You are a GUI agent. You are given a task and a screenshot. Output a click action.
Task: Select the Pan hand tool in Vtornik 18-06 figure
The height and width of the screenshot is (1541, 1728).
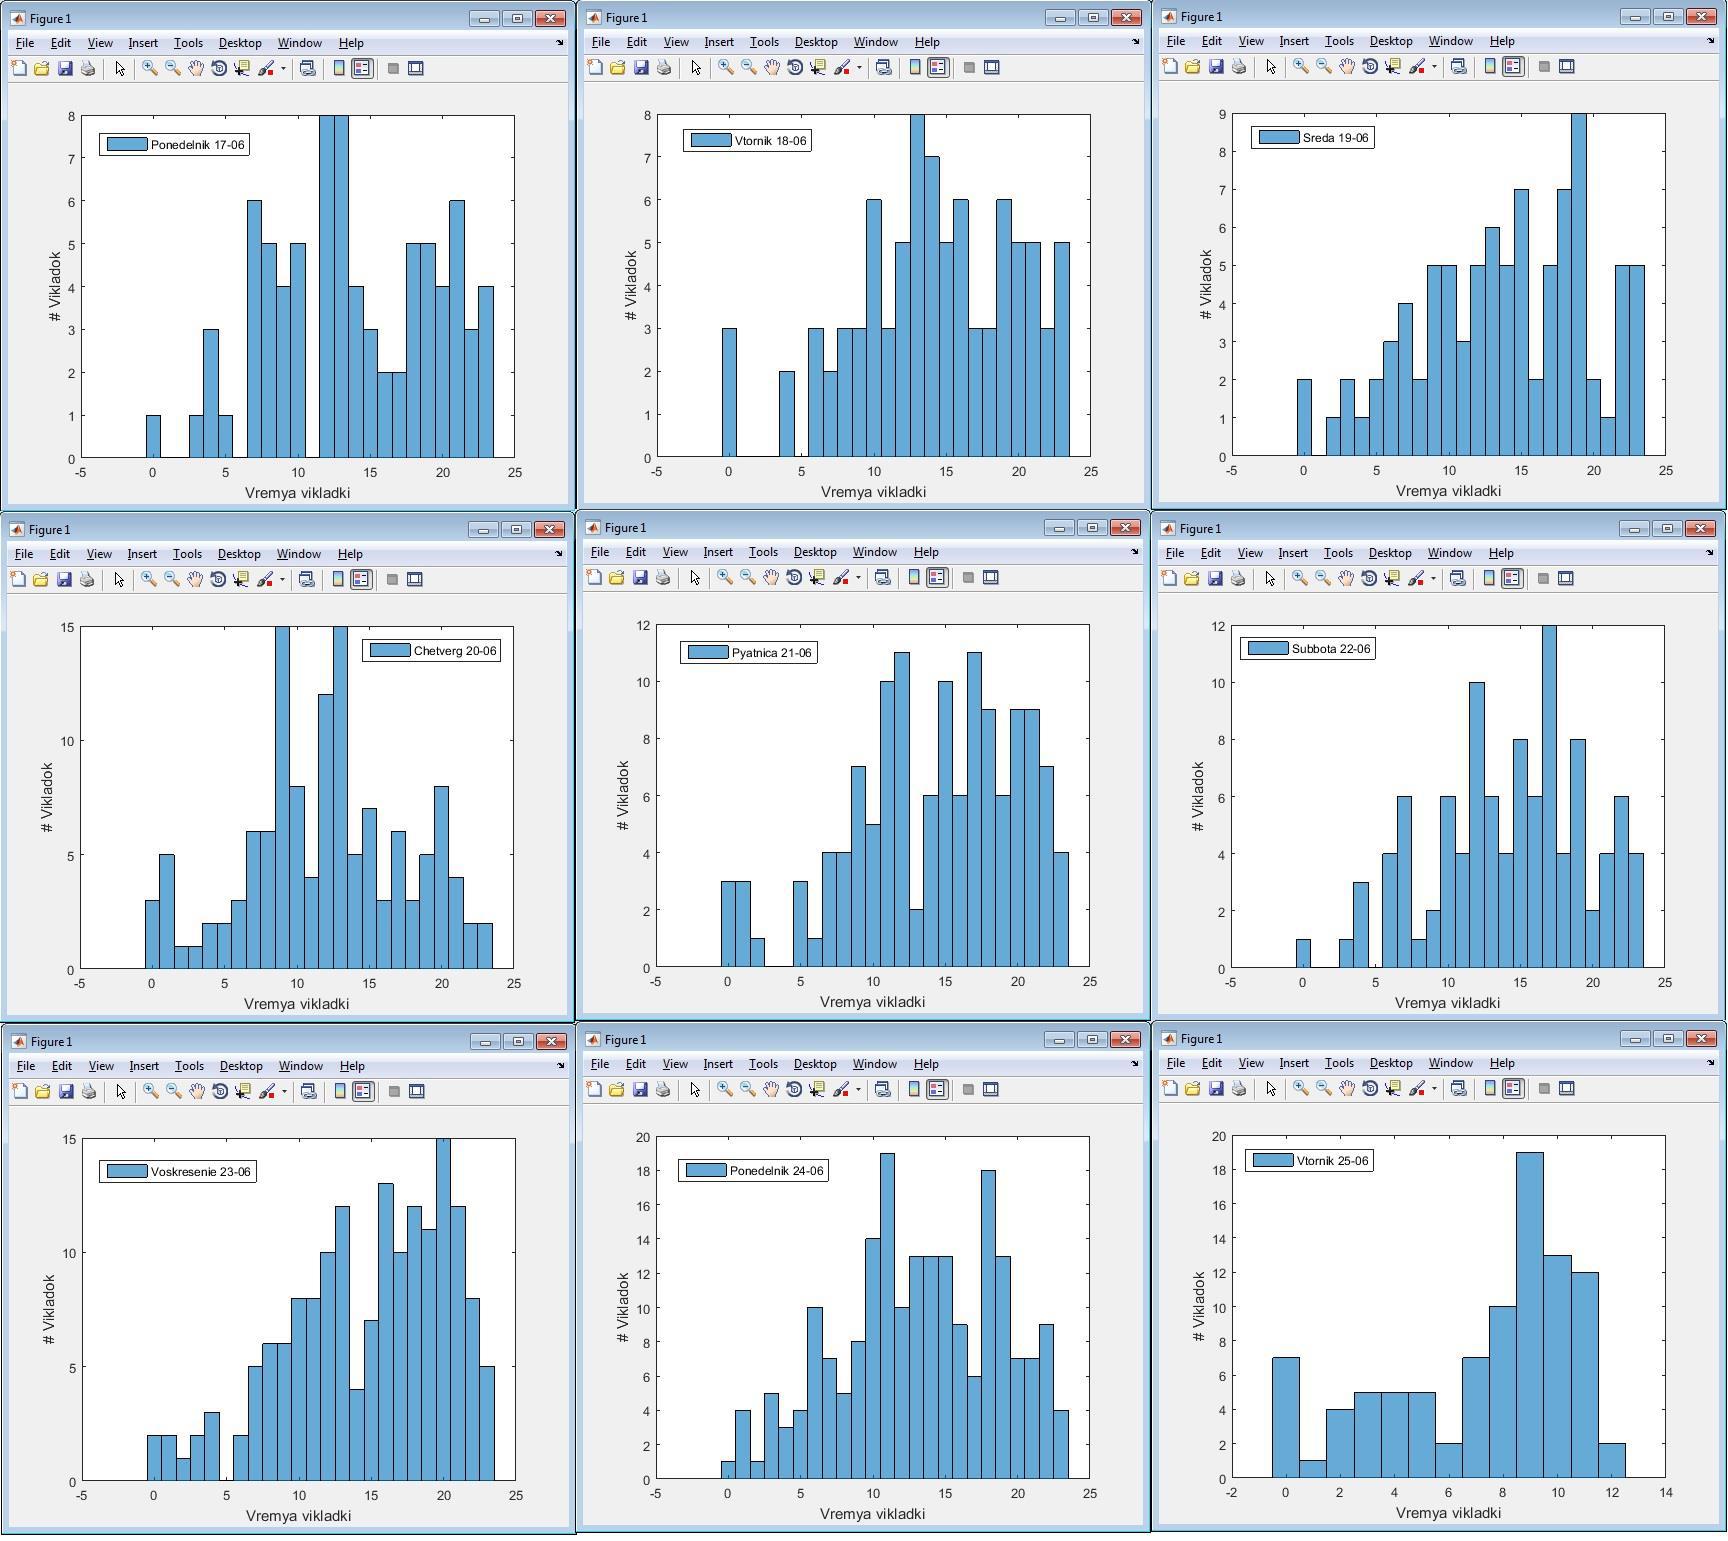pyautogui.click(x=772, y=68)
